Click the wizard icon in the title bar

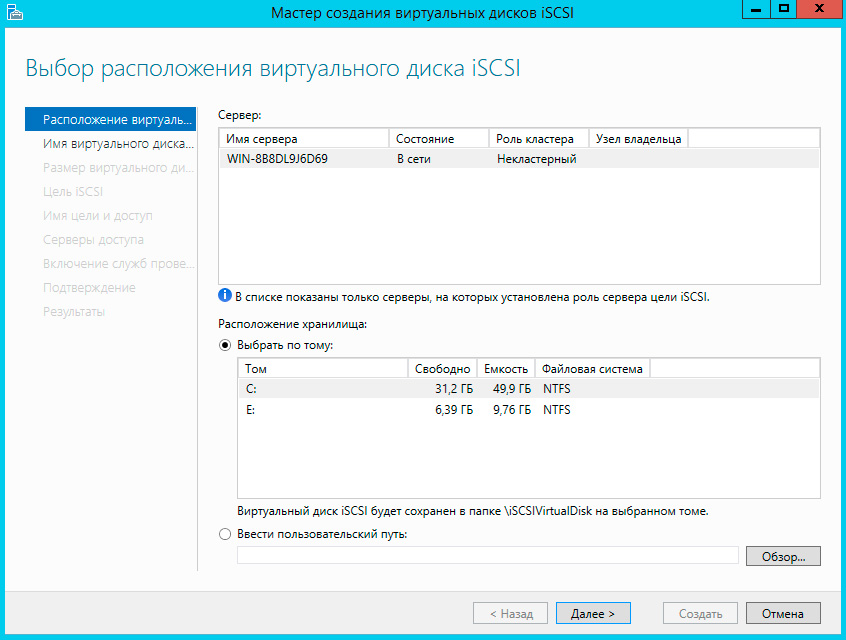(15, 12)
